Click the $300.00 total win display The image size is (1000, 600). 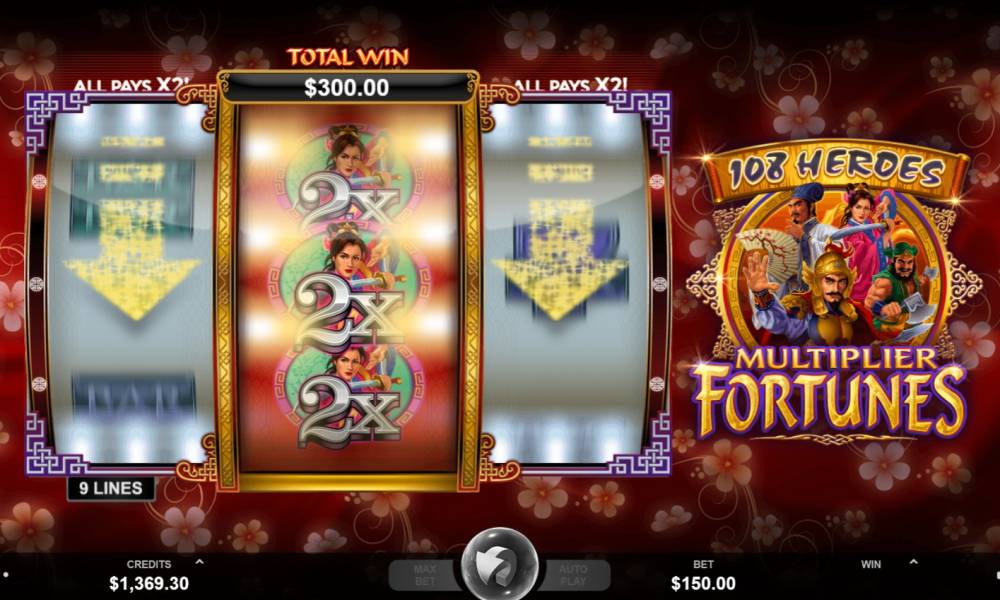click(346, 87)
